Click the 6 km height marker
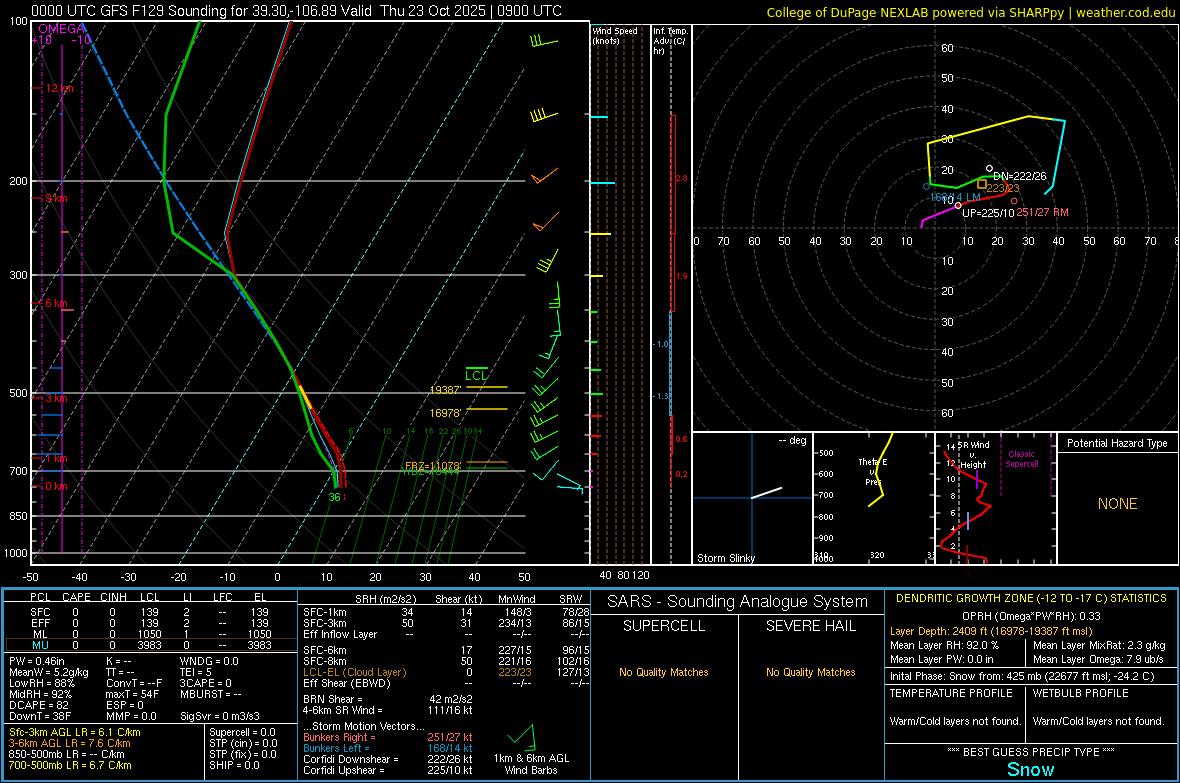This screenshot has width=1180, height=783. tap(56, 303)
